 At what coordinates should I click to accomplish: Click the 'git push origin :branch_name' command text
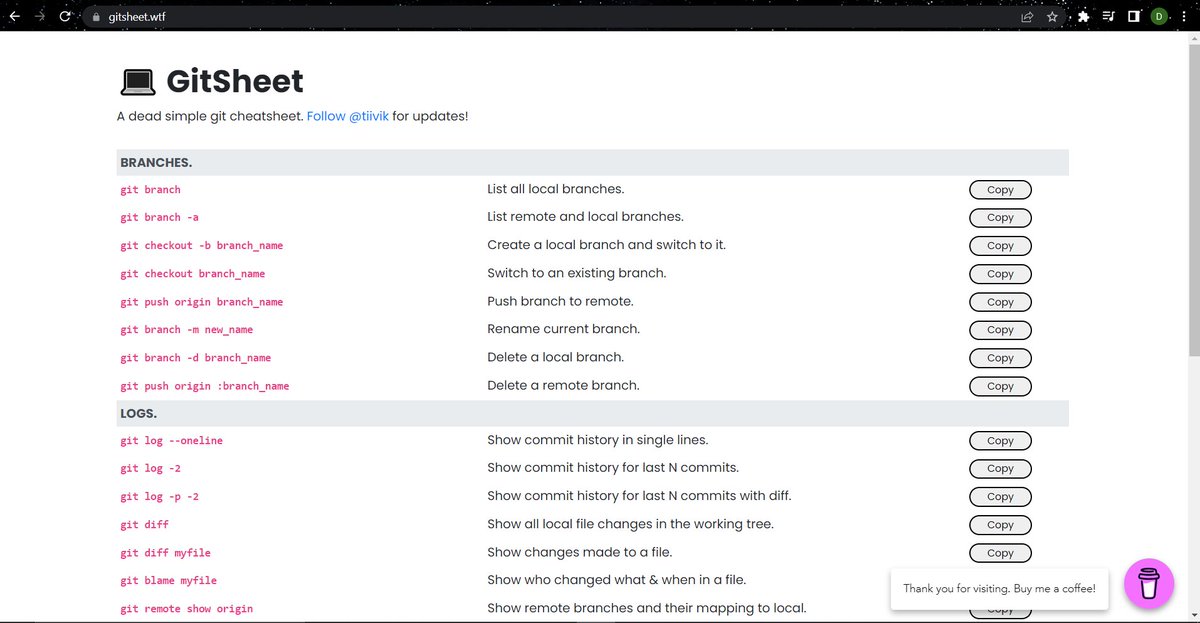point(205,385)
